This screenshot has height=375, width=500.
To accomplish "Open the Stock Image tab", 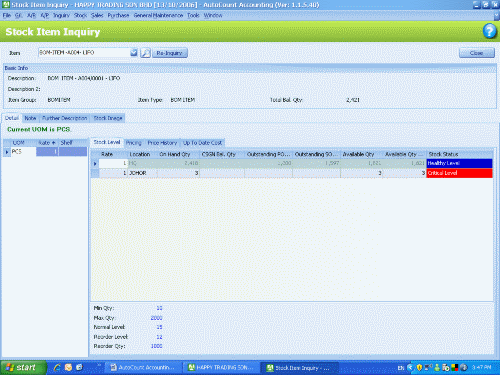I will tap(108, 118).
